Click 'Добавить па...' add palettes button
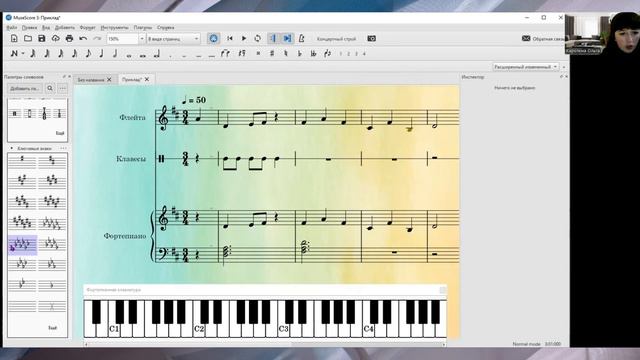The width and height of the screenshot is (640, 360). [25, 88]
